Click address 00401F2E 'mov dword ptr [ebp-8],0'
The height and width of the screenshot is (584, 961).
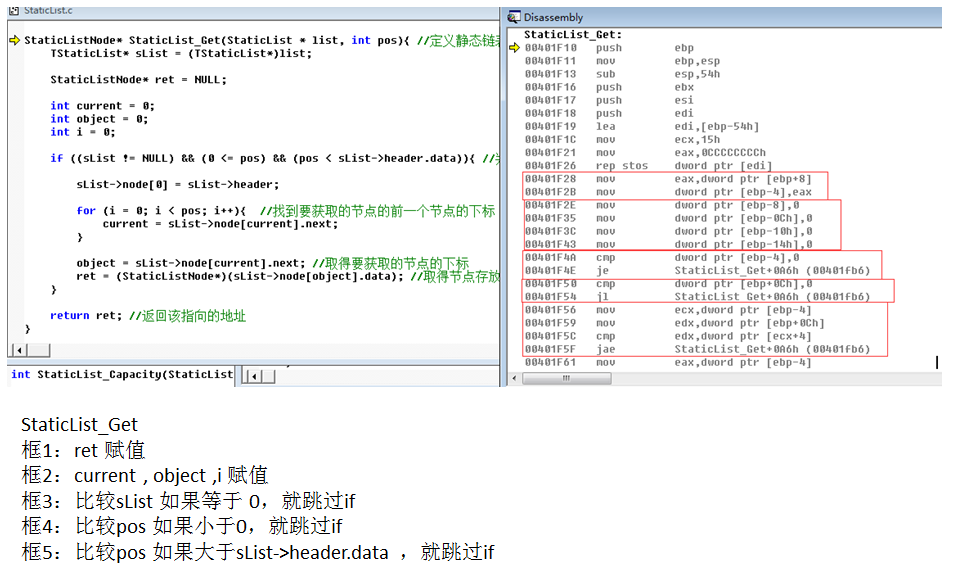tap(662, 205)
